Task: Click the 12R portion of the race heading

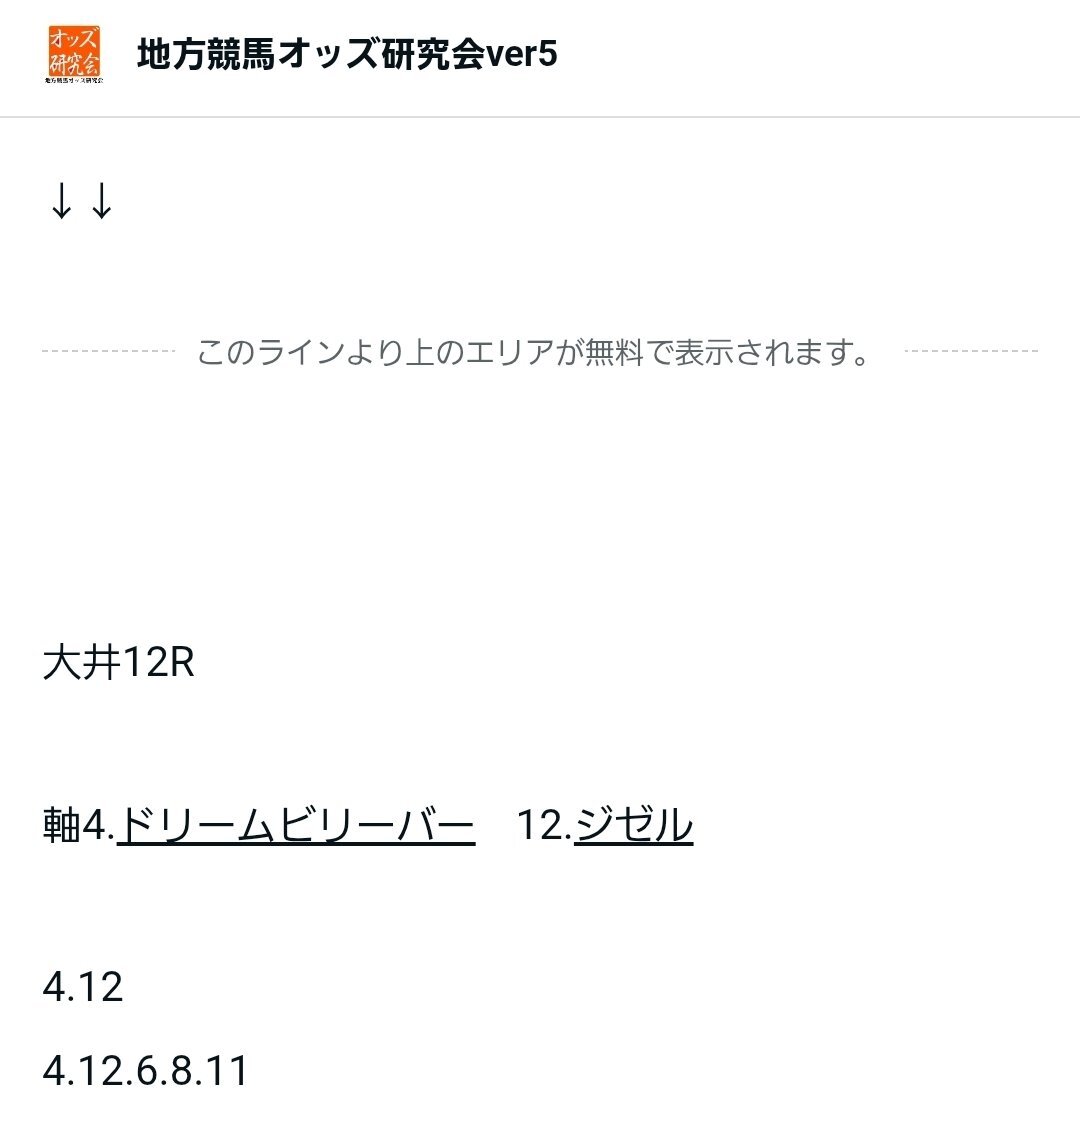Action: click(158, 662)
